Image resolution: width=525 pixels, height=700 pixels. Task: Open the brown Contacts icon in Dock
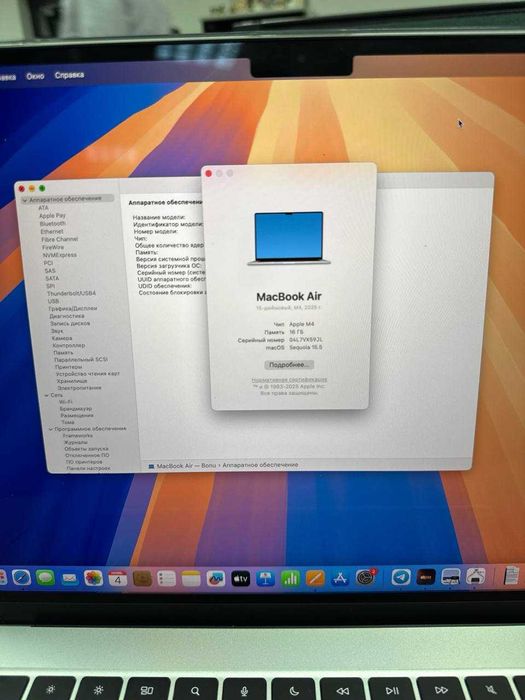tap(142, 579)
